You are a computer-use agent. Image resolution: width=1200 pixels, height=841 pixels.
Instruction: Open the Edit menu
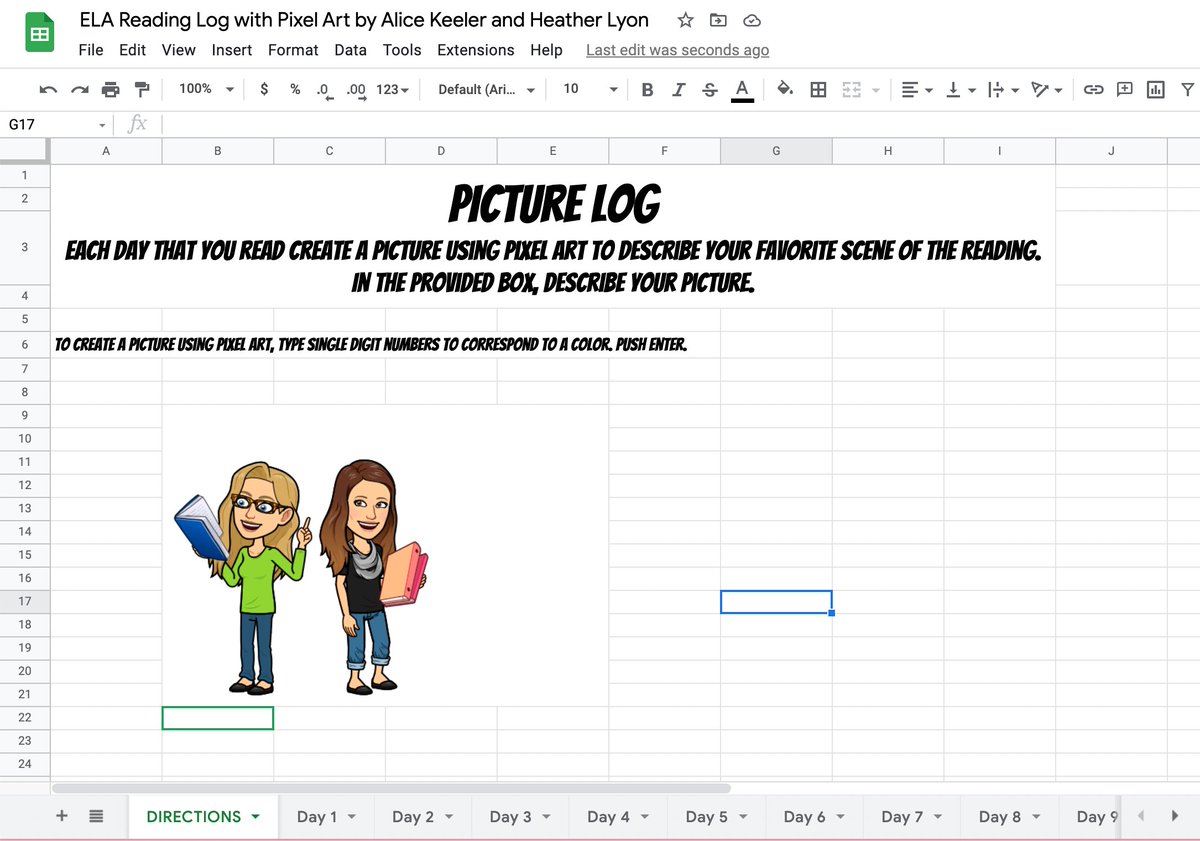[132, 50]
